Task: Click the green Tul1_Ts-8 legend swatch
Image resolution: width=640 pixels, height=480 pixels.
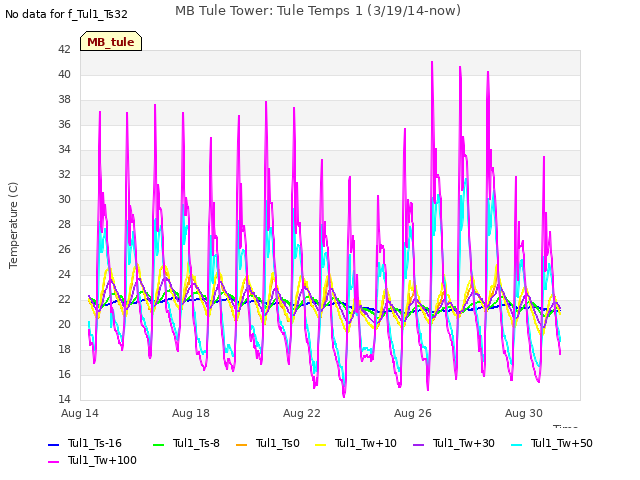Action: pyautogui.click(x=158, y=444)
